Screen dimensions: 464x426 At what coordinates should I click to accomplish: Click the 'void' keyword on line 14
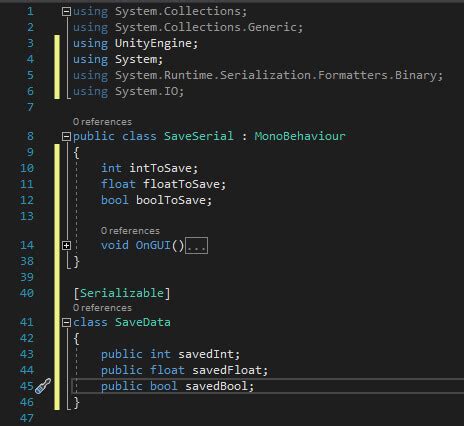click(115, 246)
